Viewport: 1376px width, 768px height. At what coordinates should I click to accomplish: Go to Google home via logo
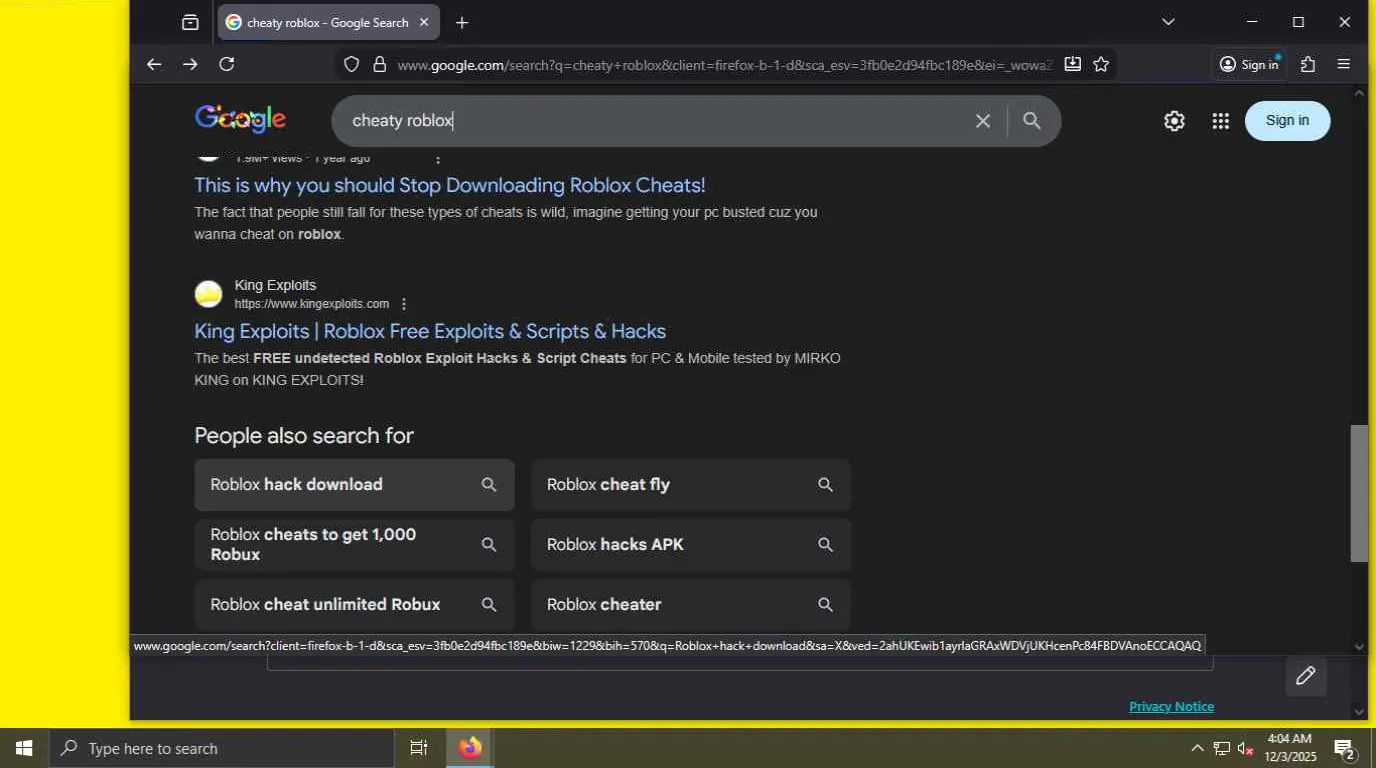pos(241,119)
